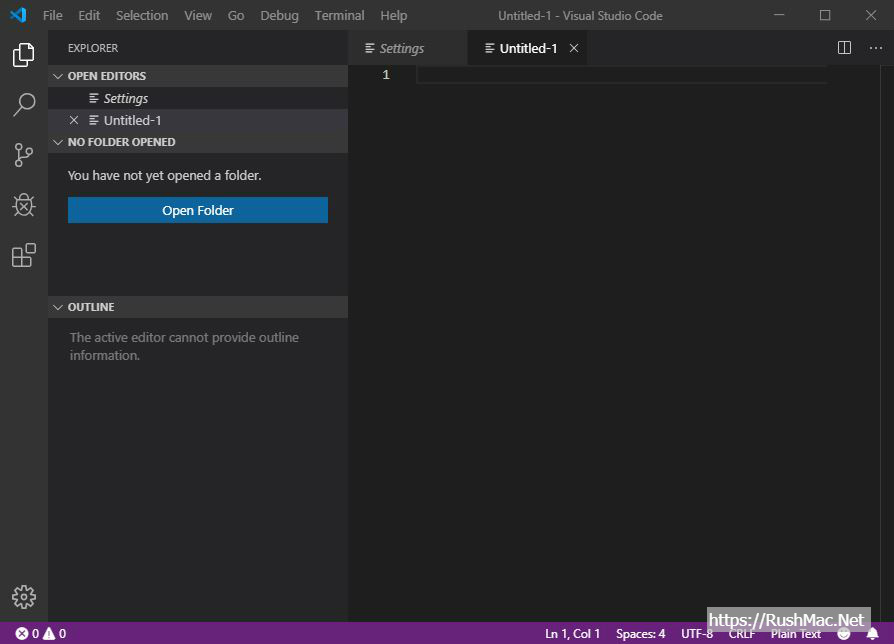Open the Search view icon

pyautogui.click(x=24, y=105)
